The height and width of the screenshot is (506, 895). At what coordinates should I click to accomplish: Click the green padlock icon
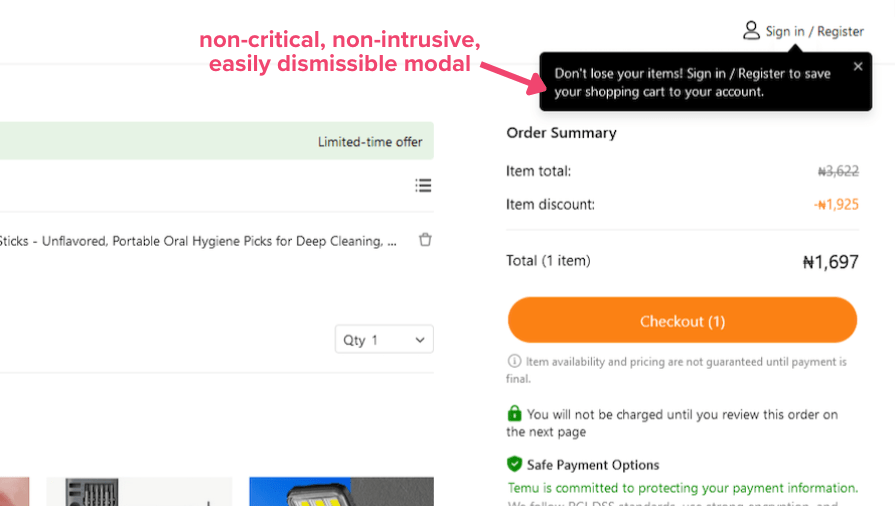[514, 413]
